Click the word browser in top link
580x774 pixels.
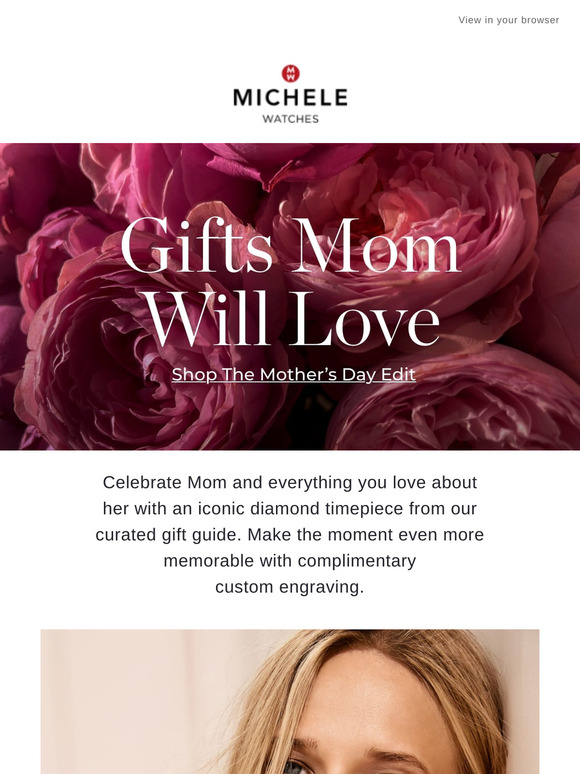[x=540, y=20]
